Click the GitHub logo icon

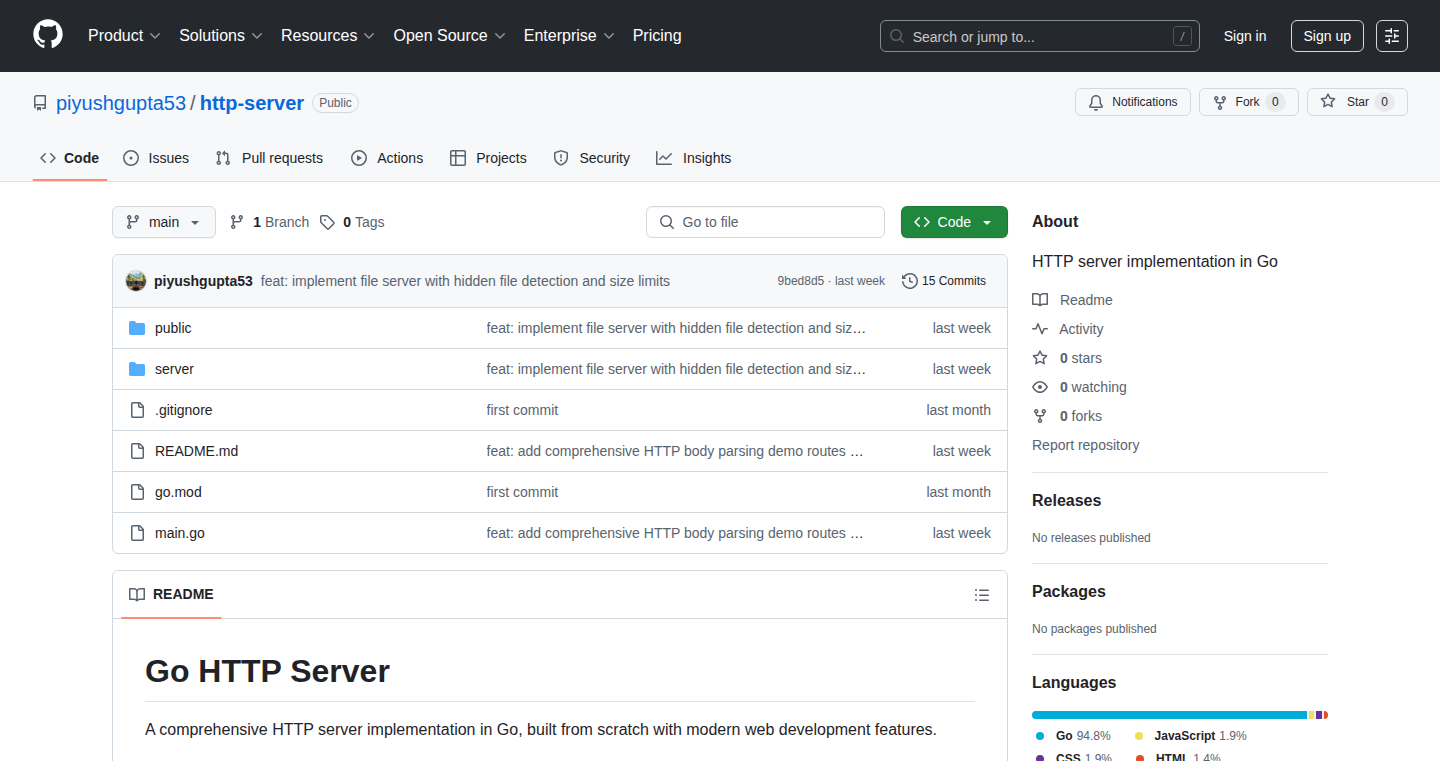click(x=48, y=35)
